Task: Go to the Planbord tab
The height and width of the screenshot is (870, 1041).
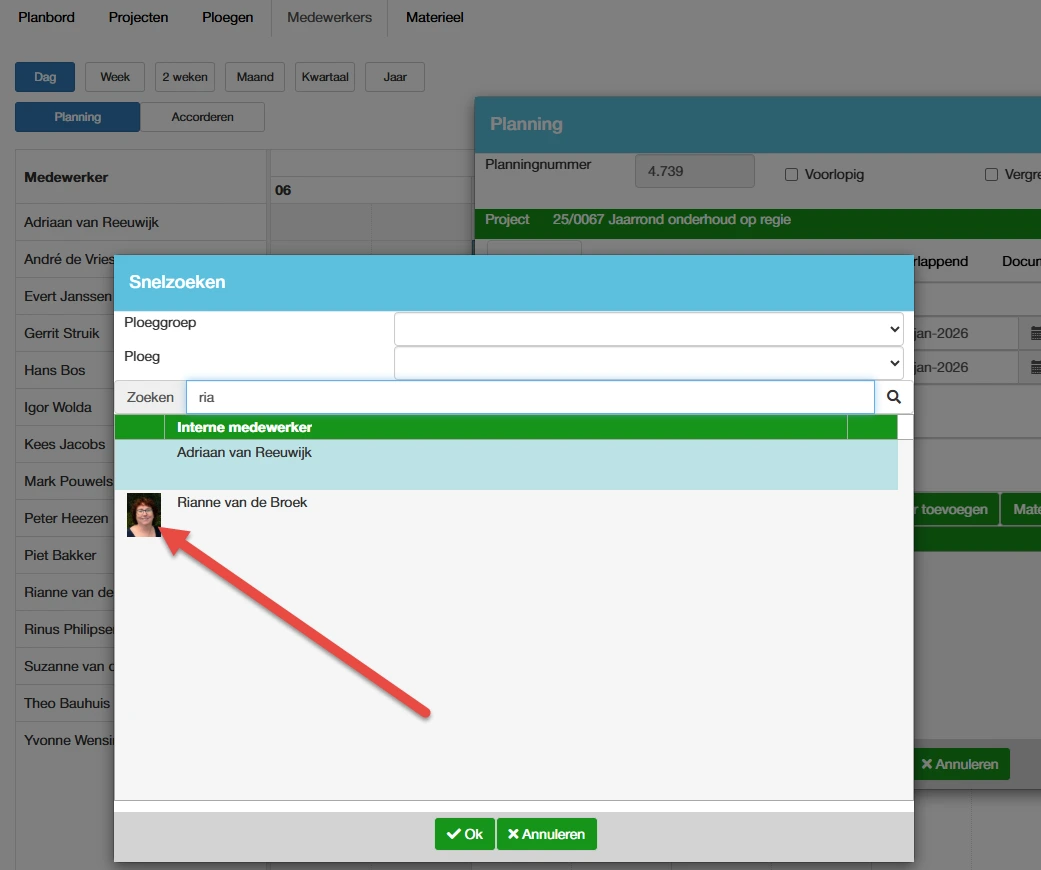Action: (47, 17)
